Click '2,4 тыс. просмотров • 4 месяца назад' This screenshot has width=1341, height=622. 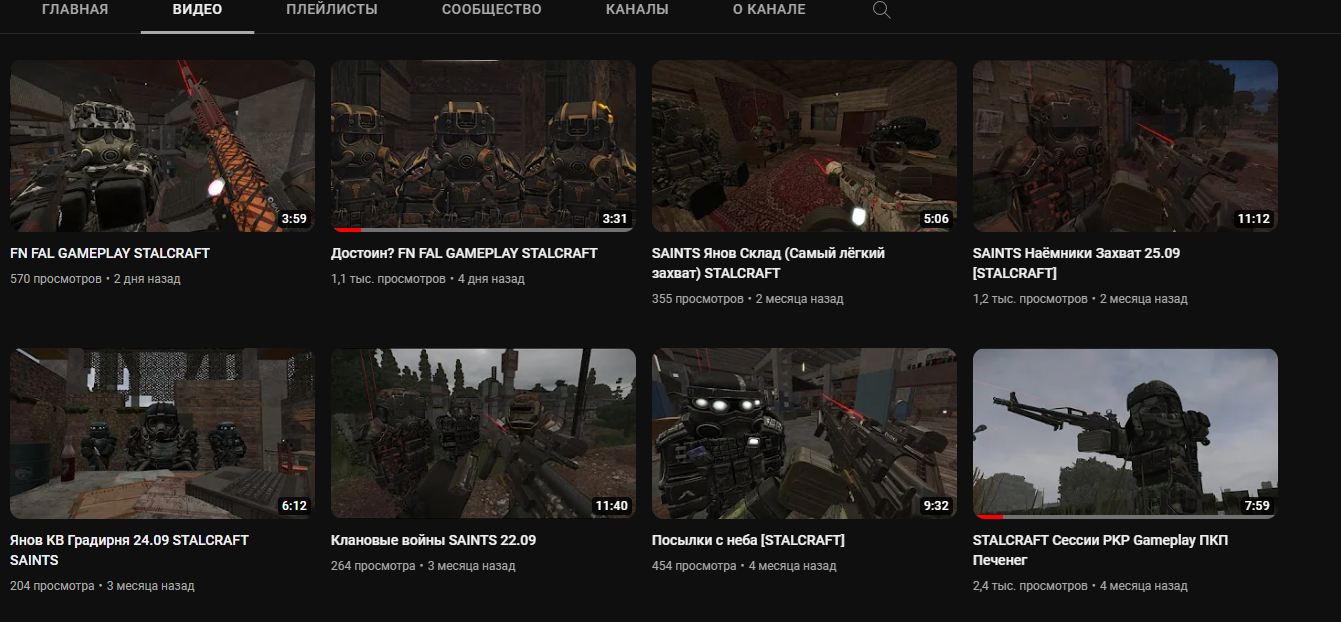(x=1080, y=586)
